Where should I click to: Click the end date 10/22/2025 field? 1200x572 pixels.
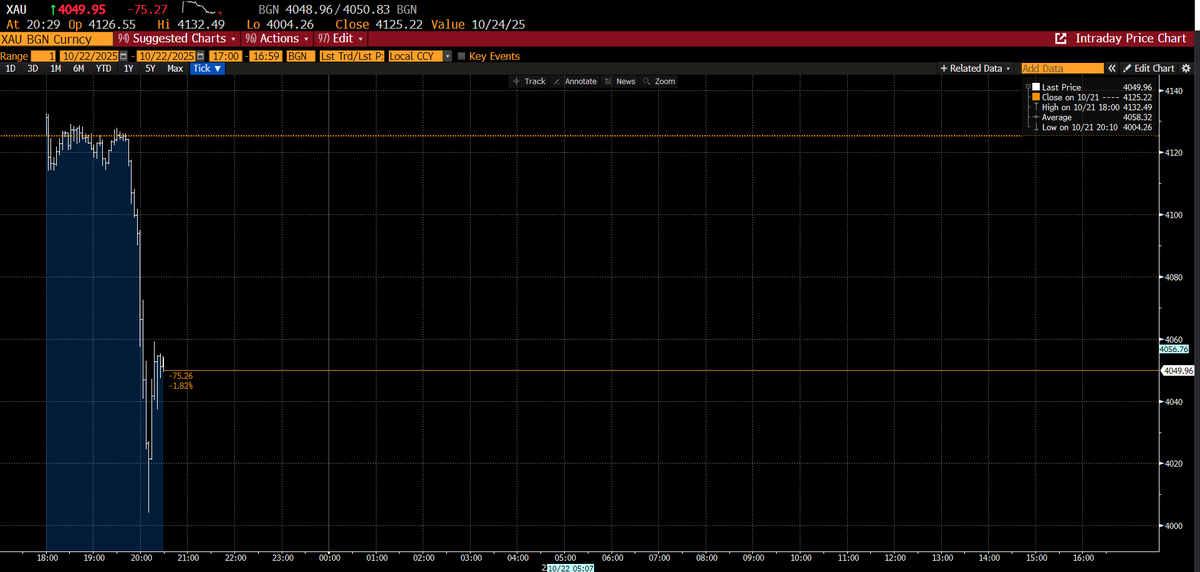[x=166, y=56]
